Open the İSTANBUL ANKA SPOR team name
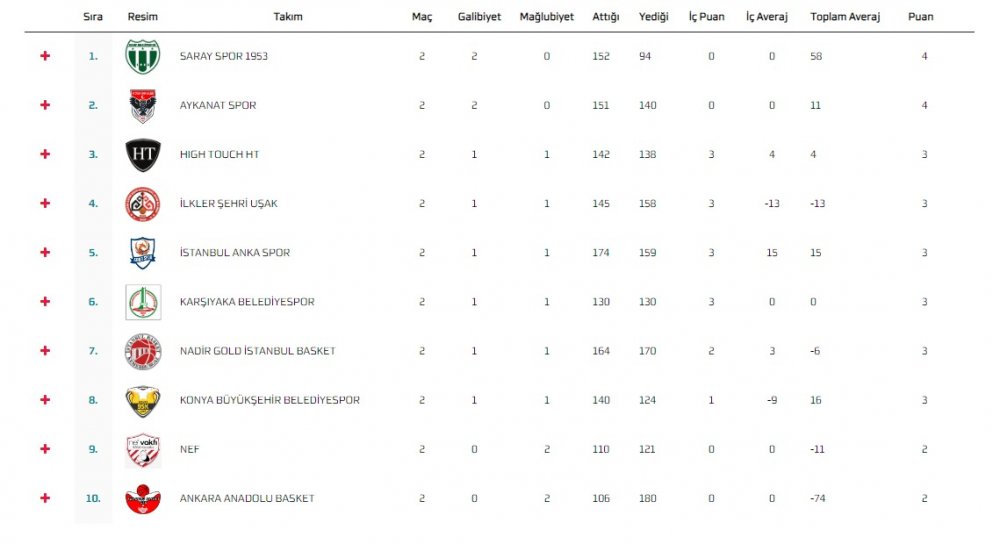This screenshot has height=544, width=1000. coord(235,253)
